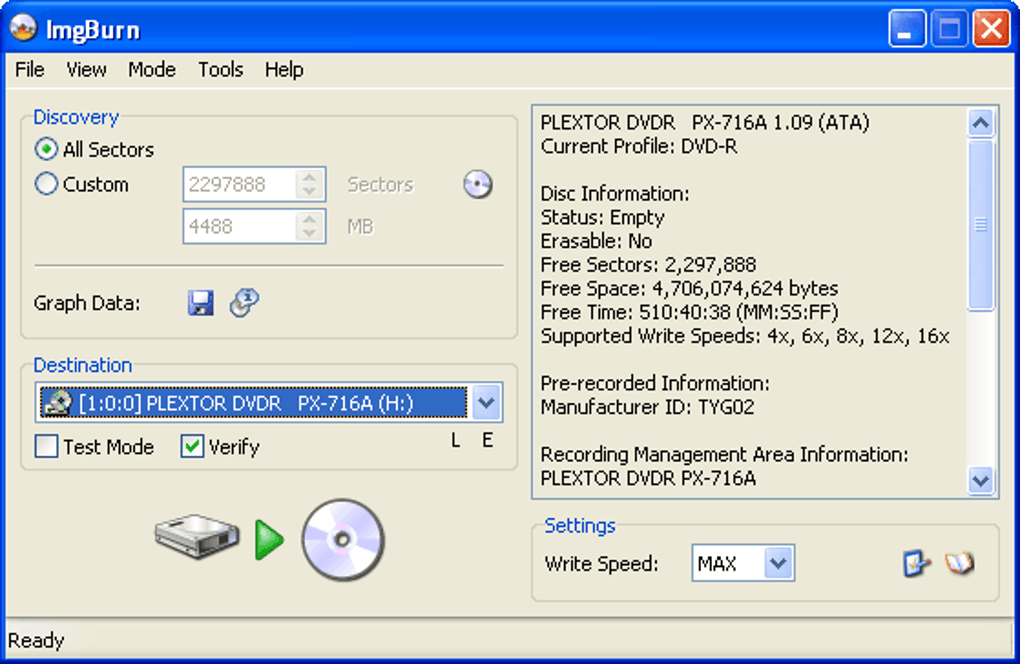The image size is (1020, 664).
Task: Click the 'Free Time: 510:40:38' line
Action: [x=689, y=312]
